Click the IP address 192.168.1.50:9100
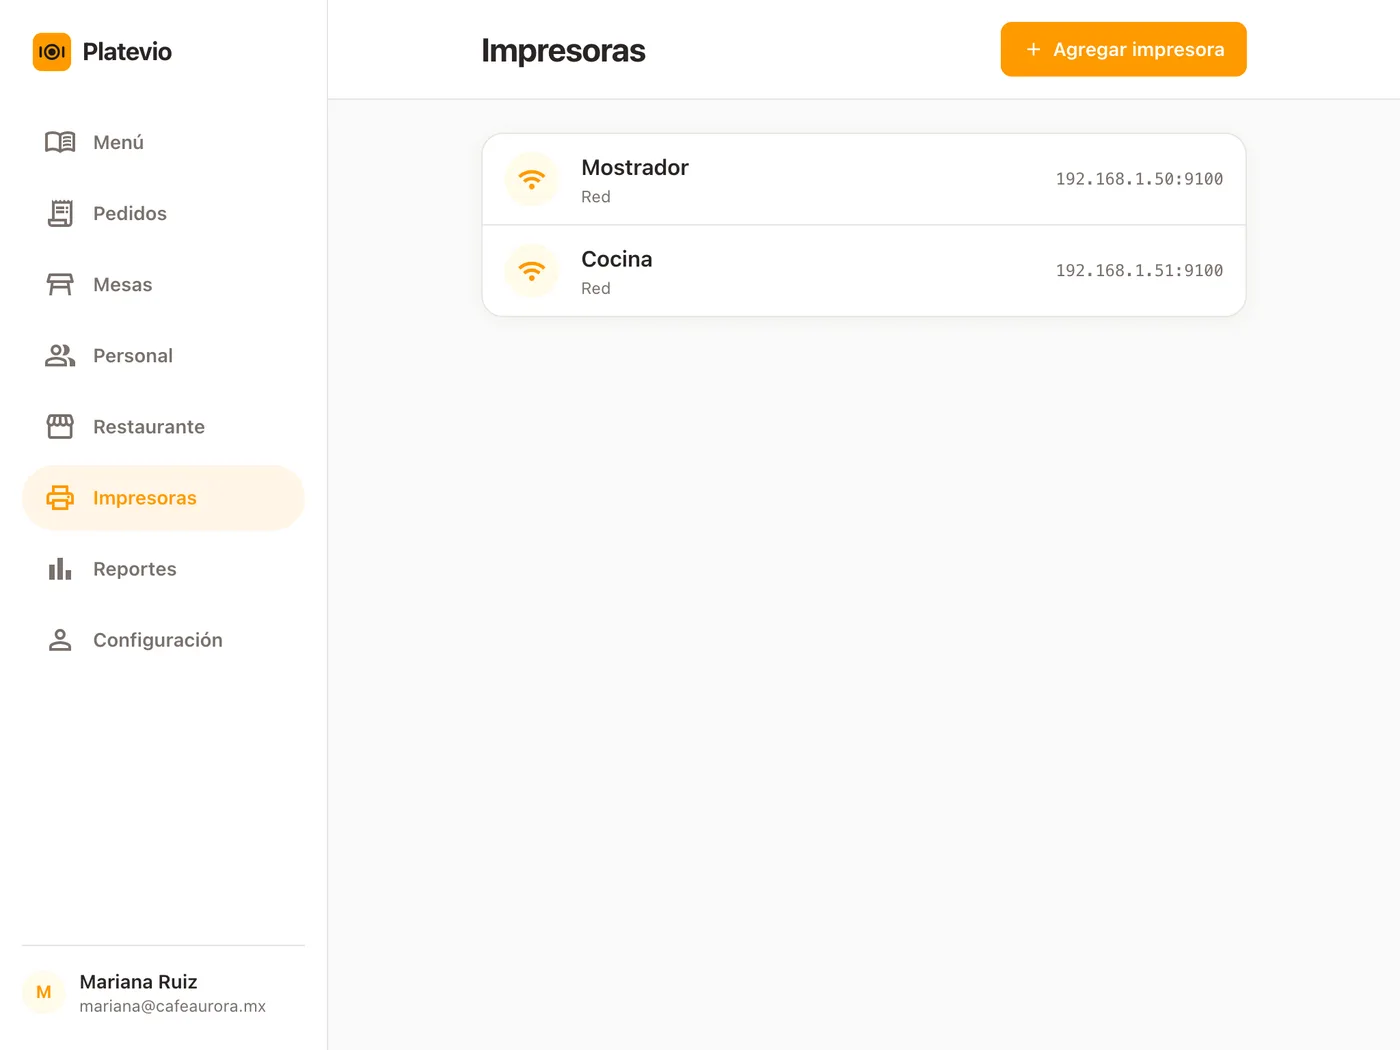The image size is (1400, 1050). (x=1139, y=179)
